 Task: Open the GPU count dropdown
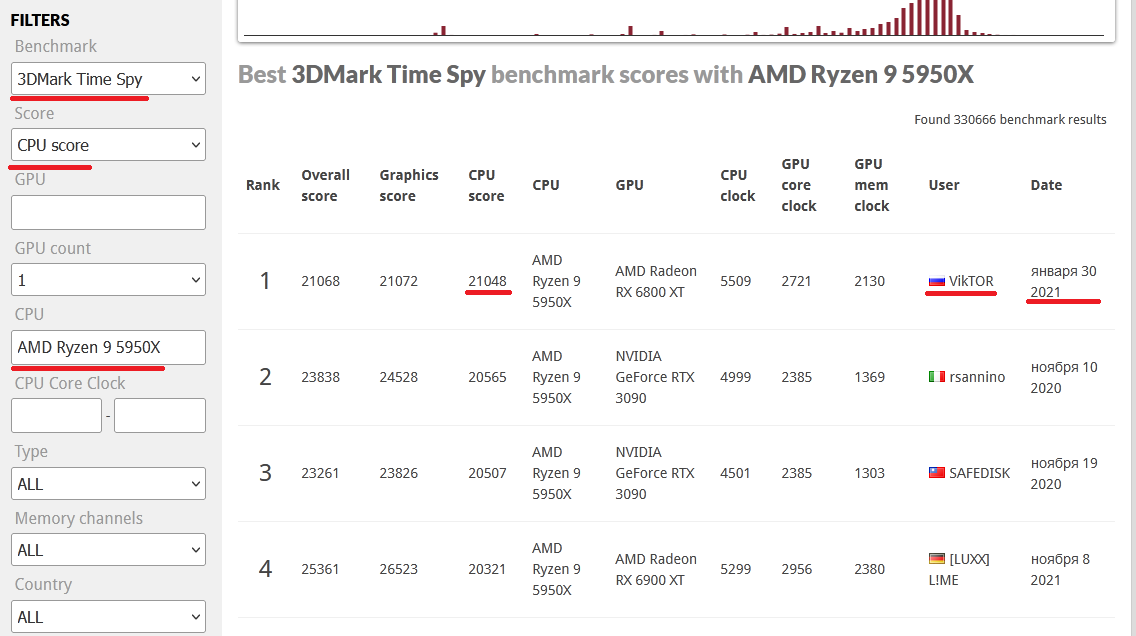click(x=108, y=280)
